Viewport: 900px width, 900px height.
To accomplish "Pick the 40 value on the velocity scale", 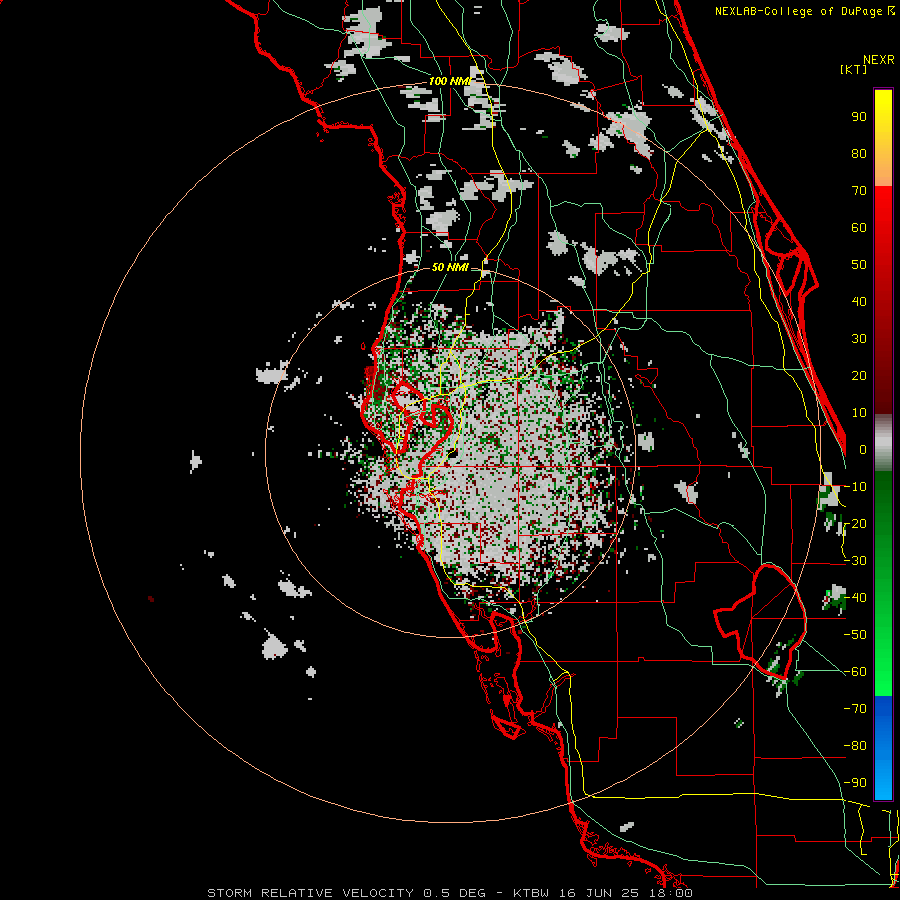I will (859, 302).
